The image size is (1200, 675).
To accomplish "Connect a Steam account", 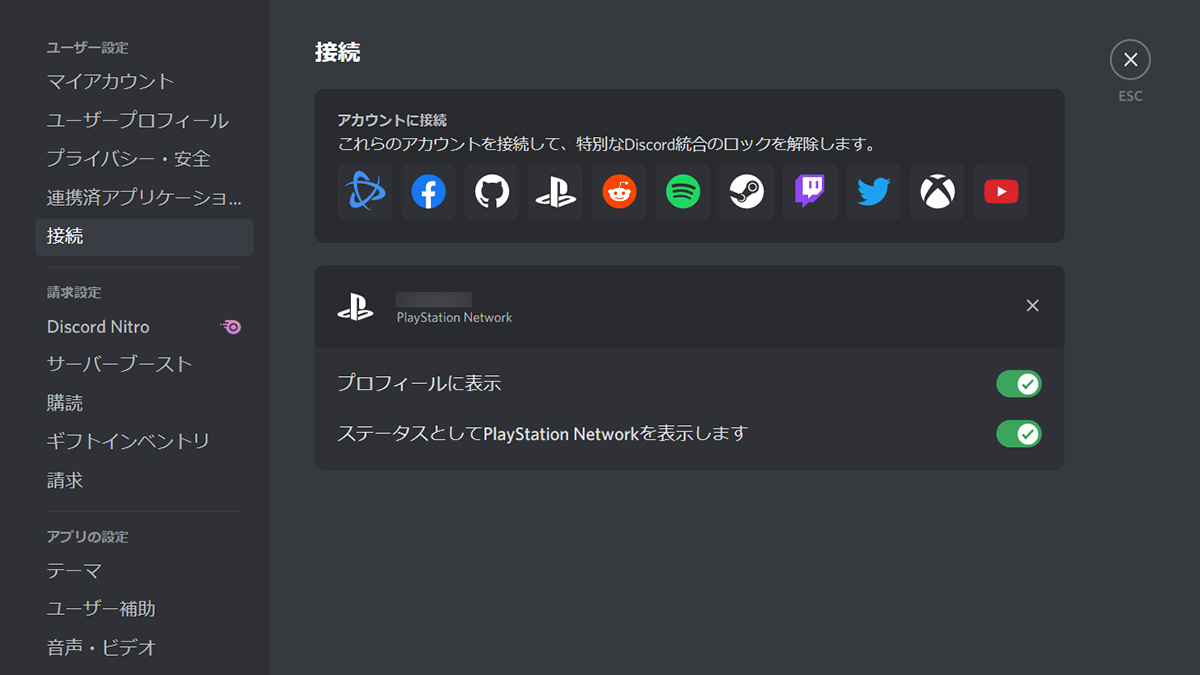I will (746, 192).
